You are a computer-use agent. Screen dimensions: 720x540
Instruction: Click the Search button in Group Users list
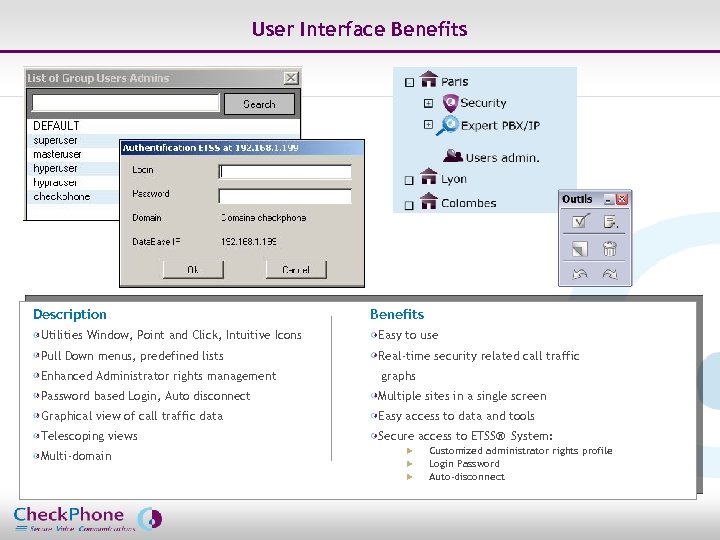point(259,104)
